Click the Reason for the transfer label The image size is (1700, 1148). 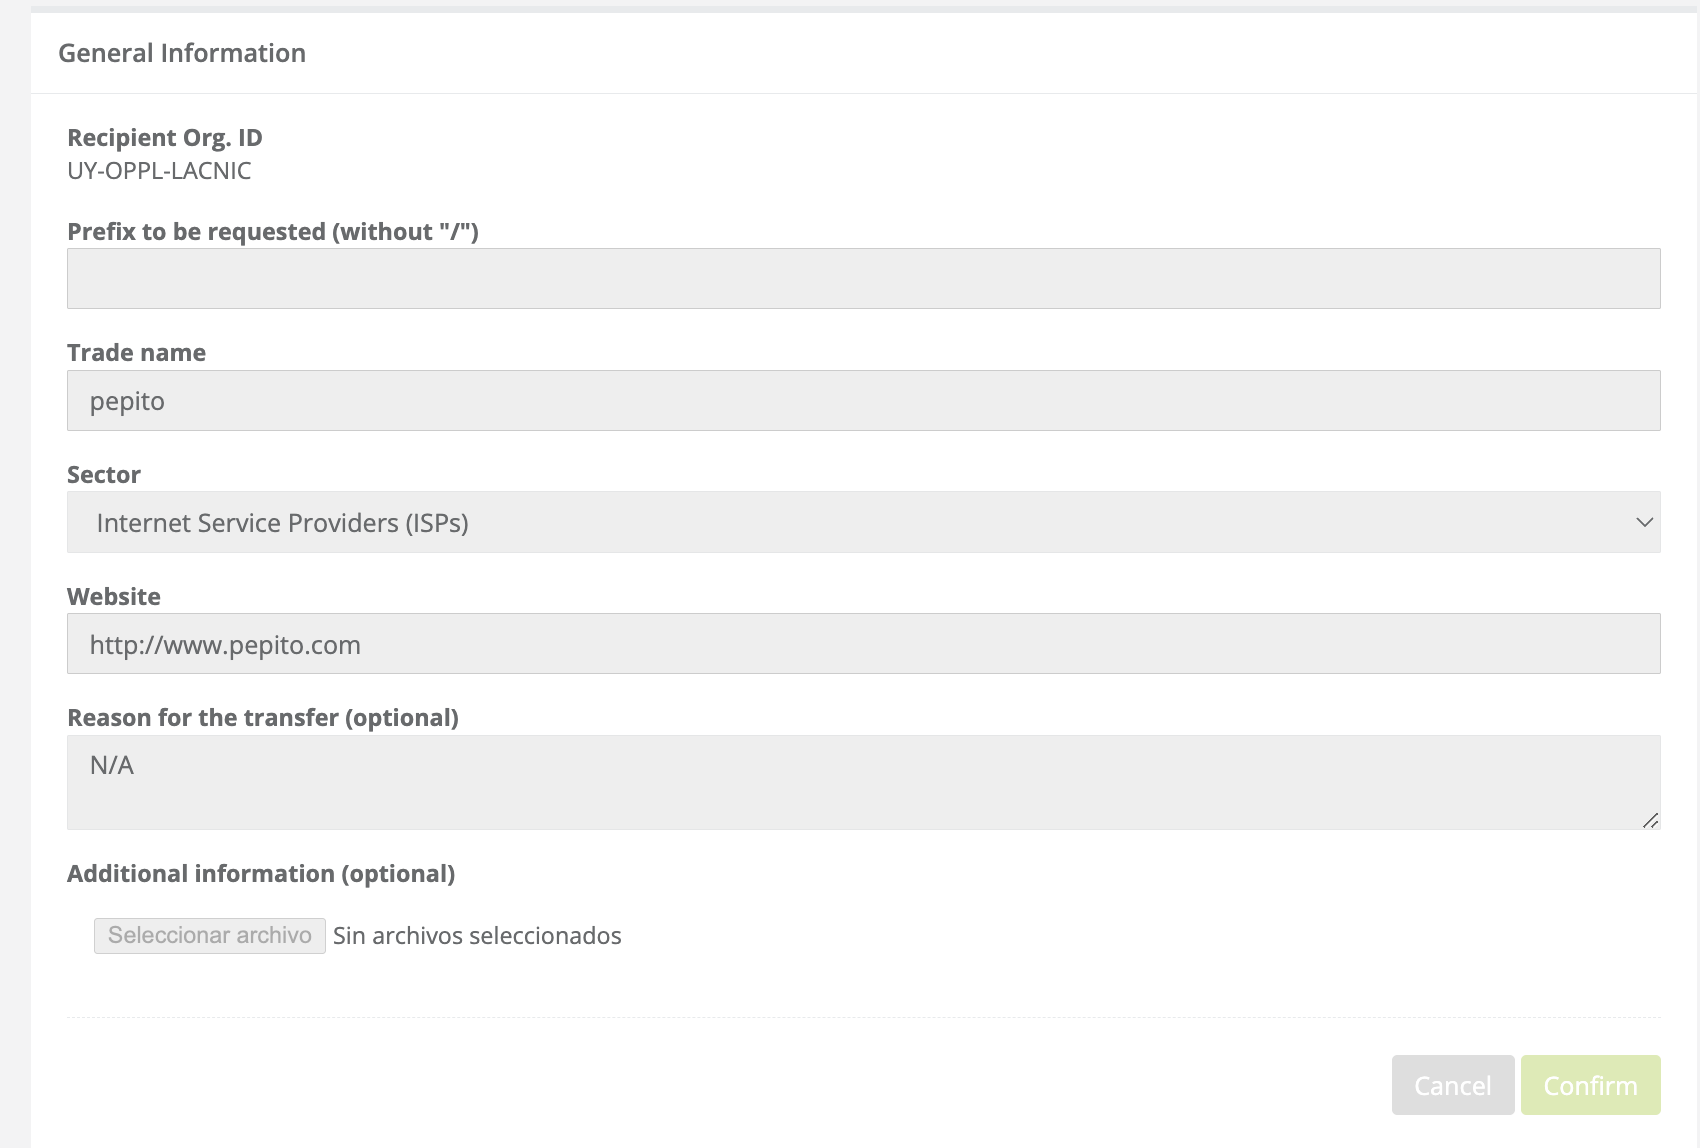262,718
